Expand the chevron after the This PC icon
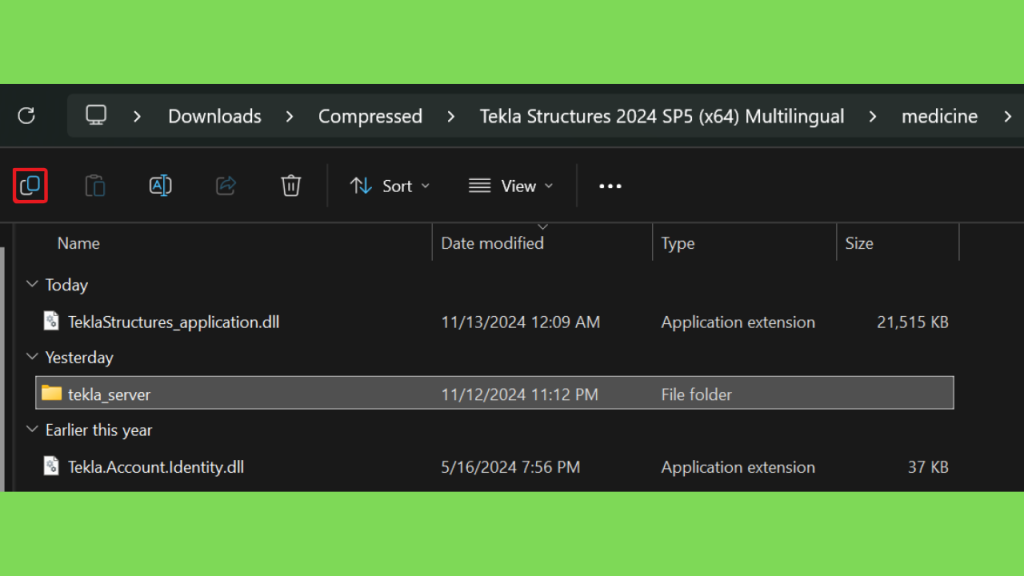The height and width of the screenshot is (576, 1024). pyautogui.click(x=137, y=117)
